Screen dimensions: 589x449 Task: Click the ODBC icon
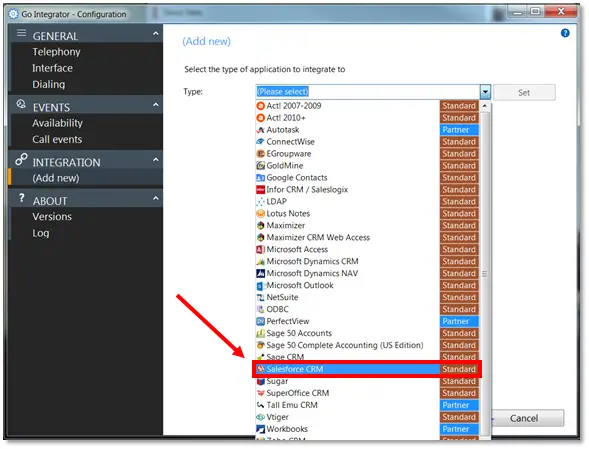260,310
